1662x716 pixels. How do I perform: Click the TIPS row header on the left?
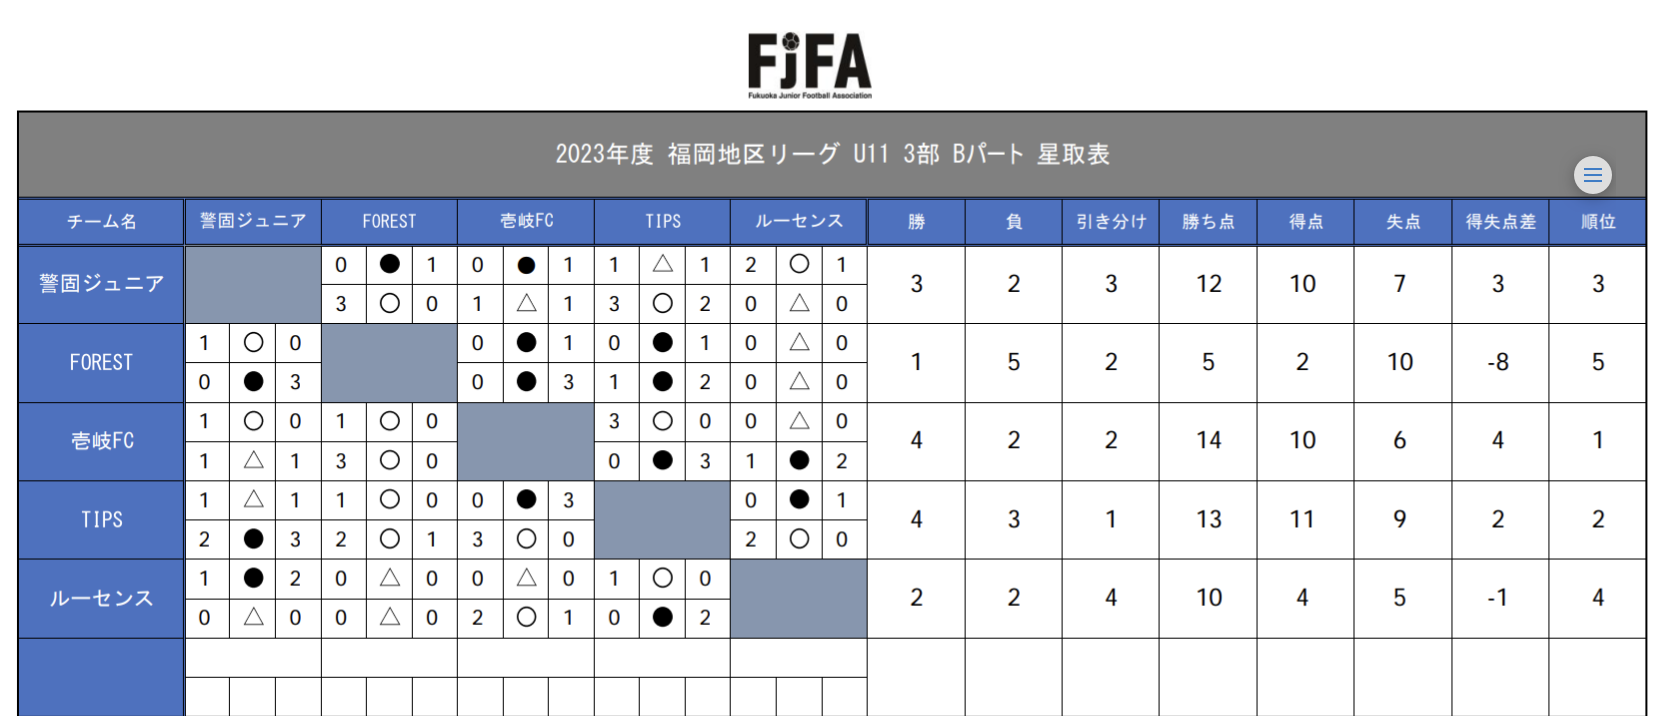101,520
